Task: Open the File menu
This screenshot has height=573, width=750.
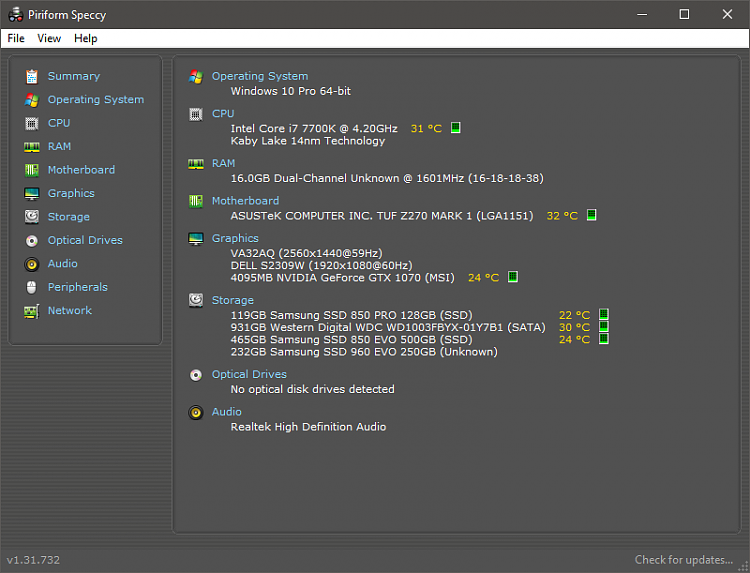Action: tap(16, 38)
